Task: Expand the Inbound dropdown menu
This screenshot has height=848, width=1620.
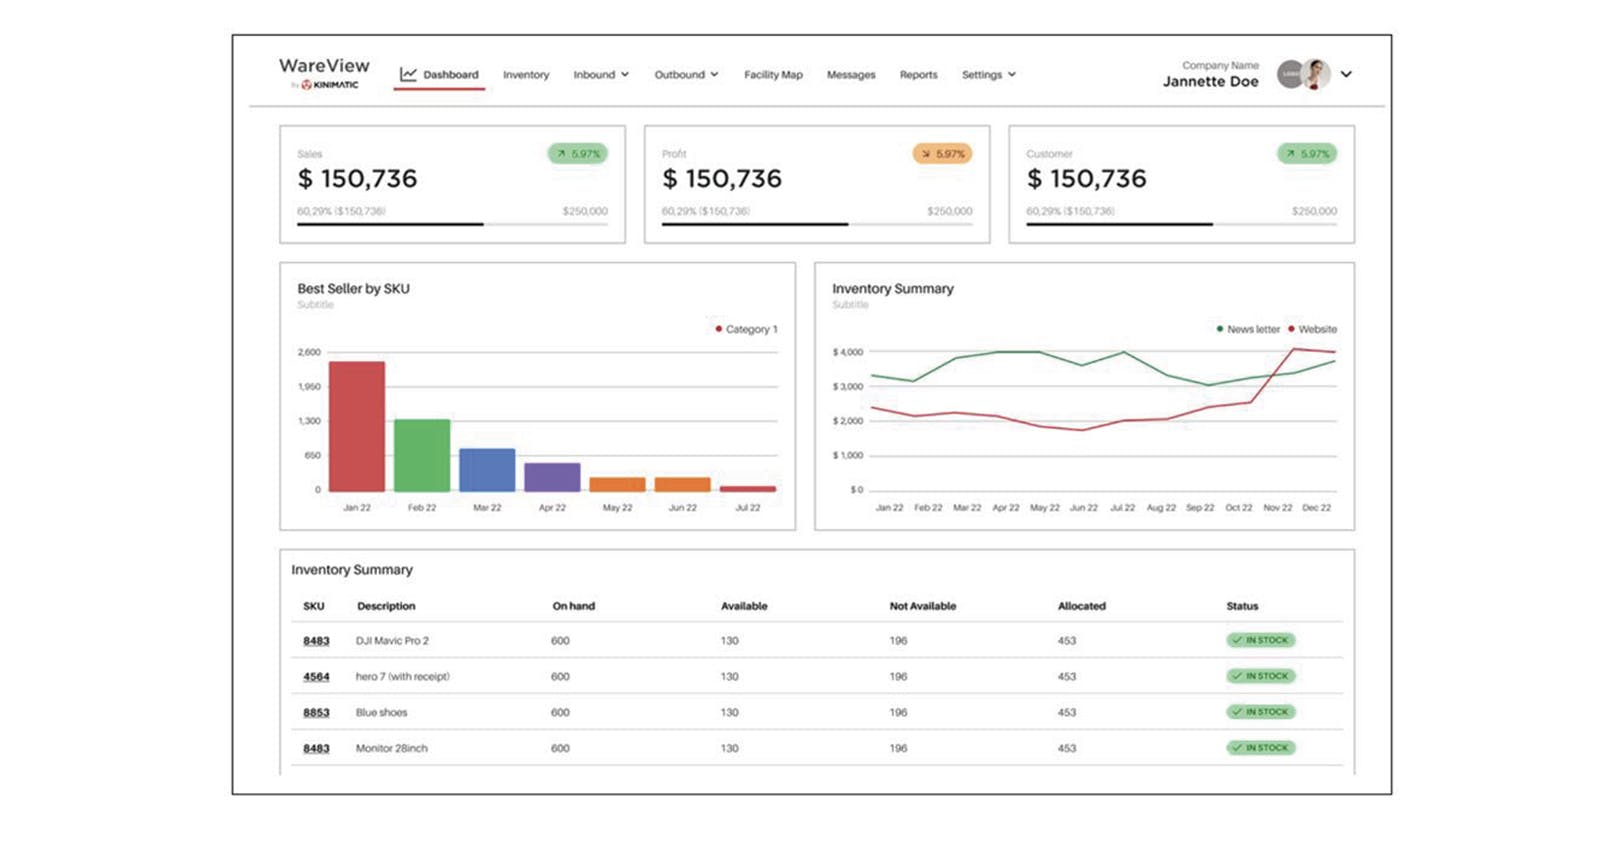Action: [601, 75]
